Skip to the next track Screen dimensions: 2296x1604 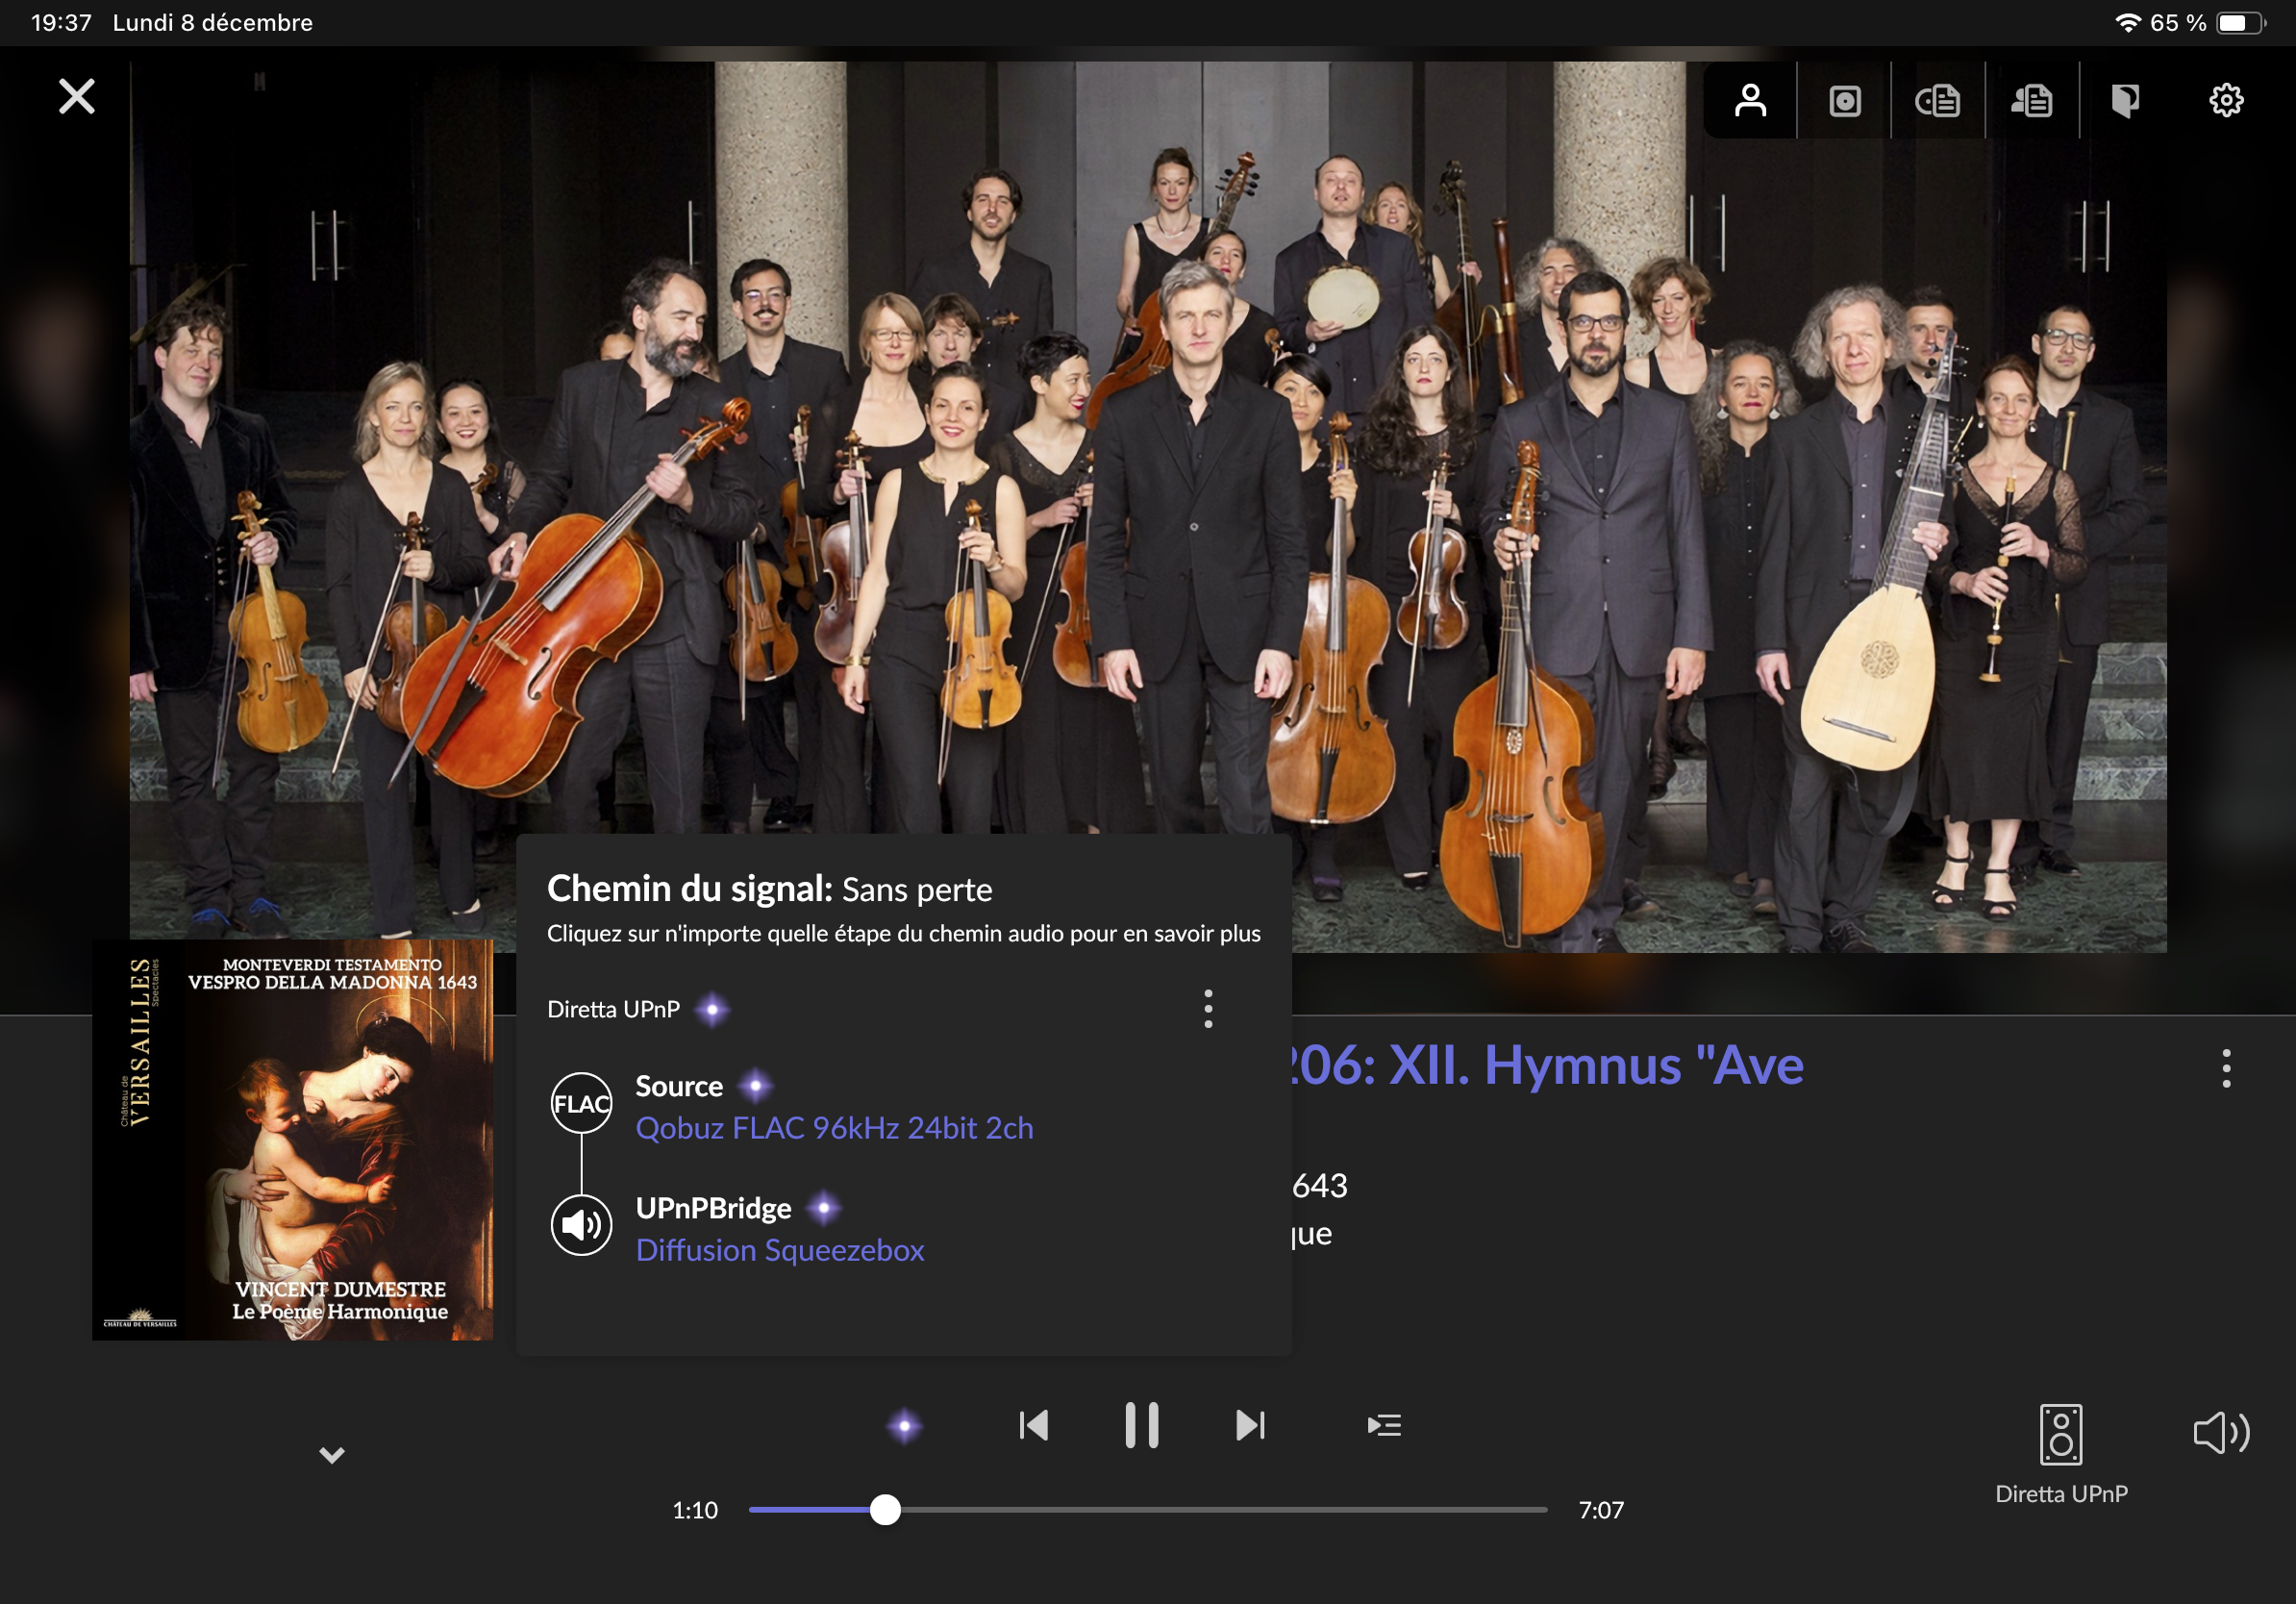pyautogui.click(x=1250, y=1425)
